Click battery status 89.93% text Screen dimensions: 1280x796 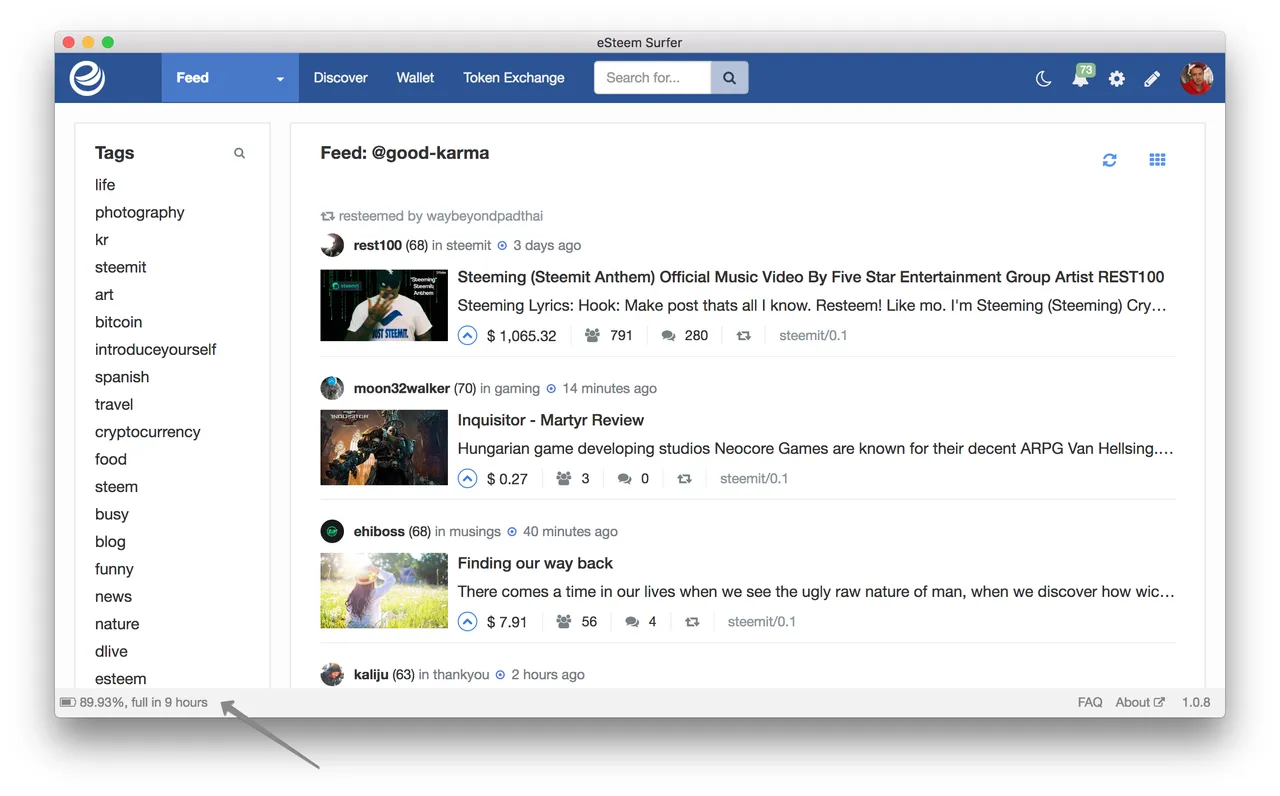coord(143,702)
